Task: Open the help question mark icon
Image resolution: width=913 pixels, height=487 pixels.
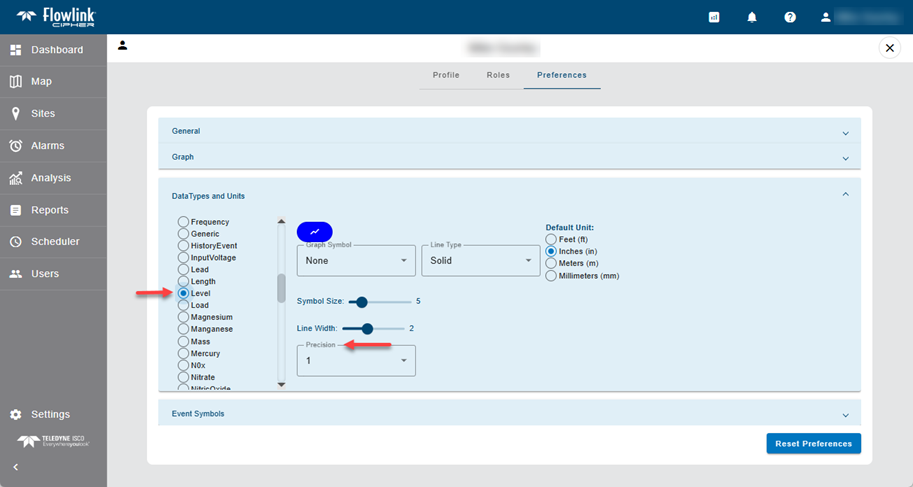Action: [790, 17]
